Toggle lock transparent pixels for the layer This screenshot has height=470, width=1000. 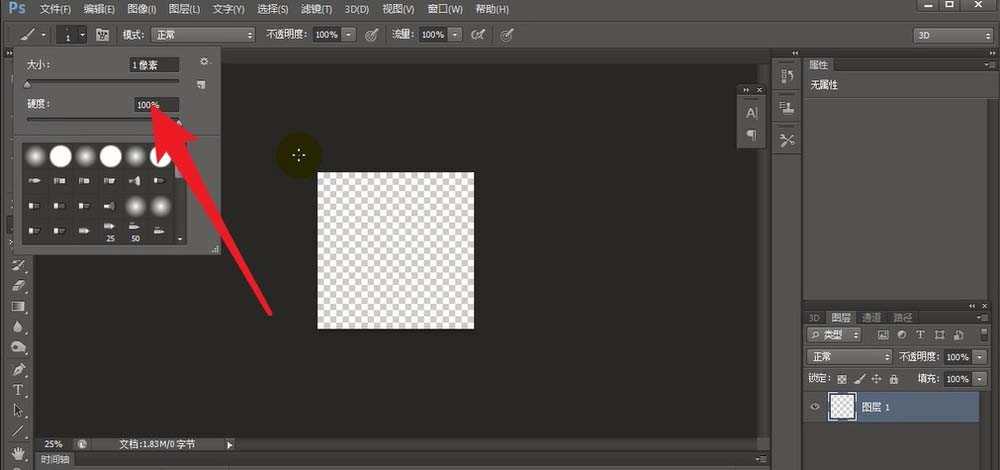(841, 379)
